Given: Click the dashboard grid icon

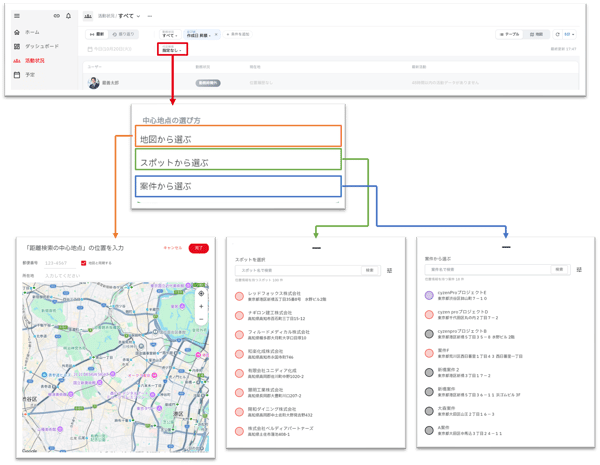Looking at the screenshot, I should 17,46.
